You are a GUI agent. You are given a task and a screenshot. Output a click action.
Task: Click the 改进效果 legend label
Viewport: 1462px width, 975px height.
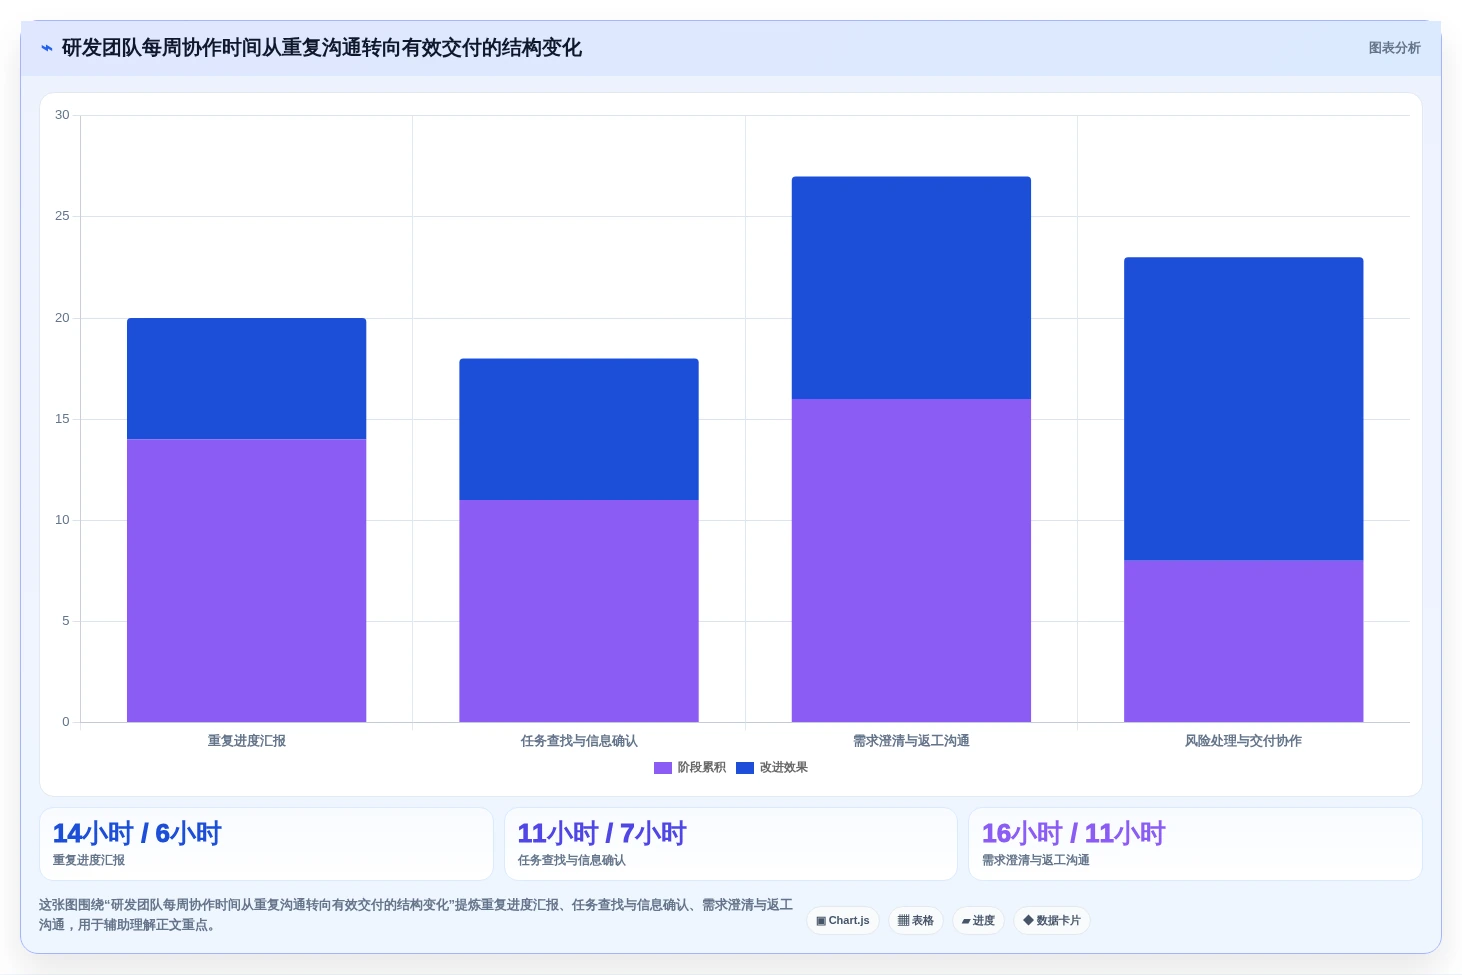point(784,768)
